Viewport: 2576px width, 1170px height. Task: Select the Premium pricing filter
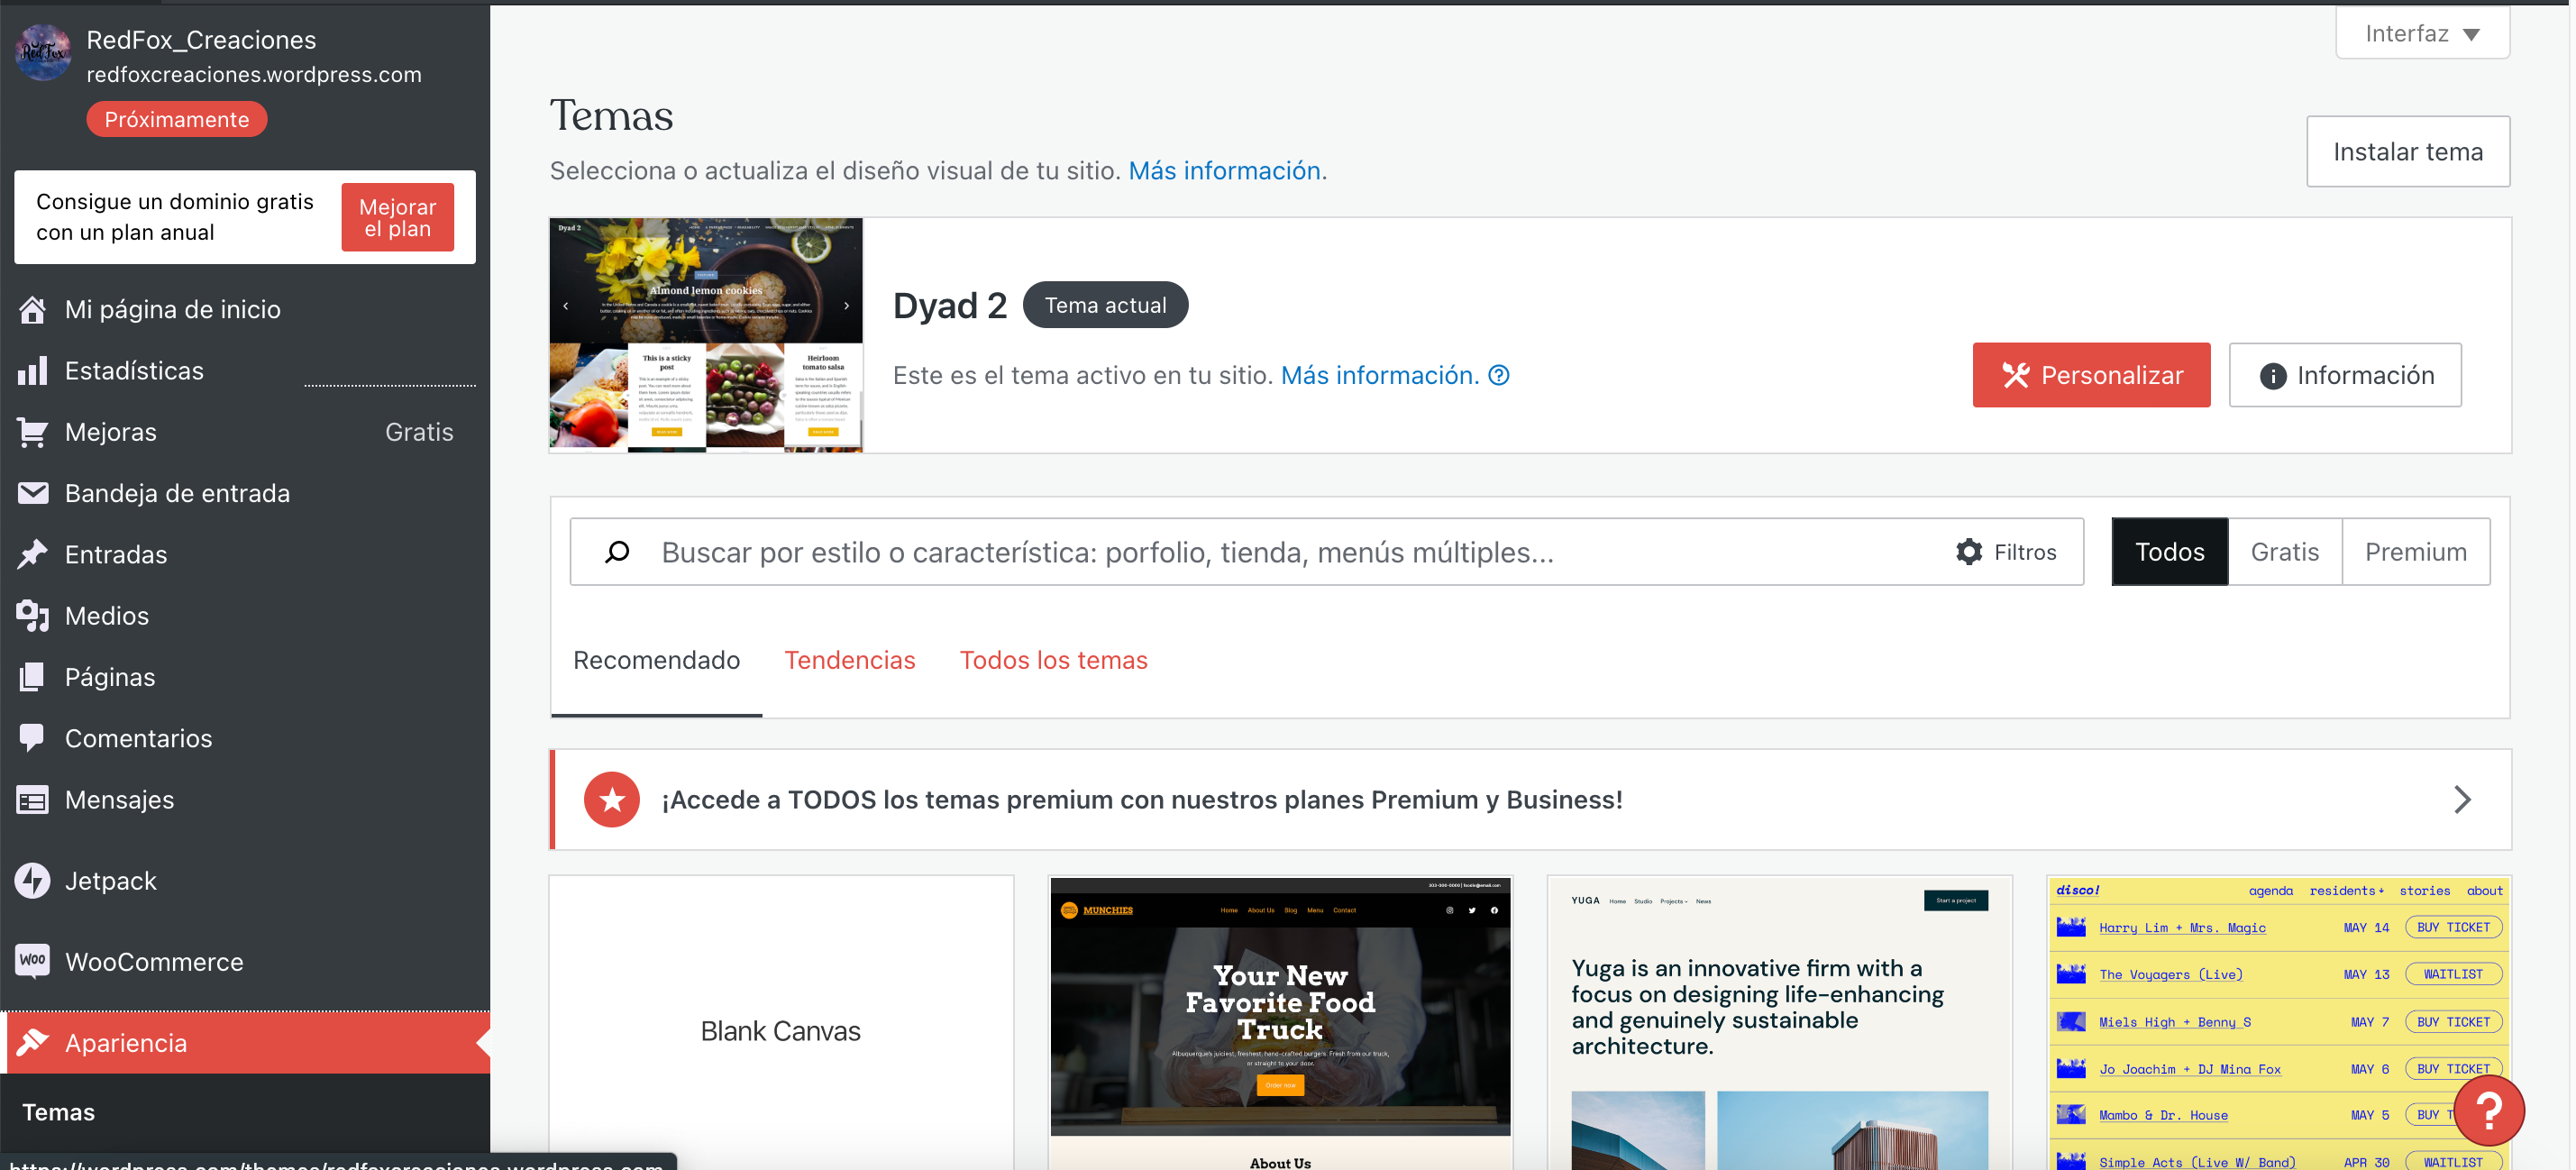point(2415,552)
